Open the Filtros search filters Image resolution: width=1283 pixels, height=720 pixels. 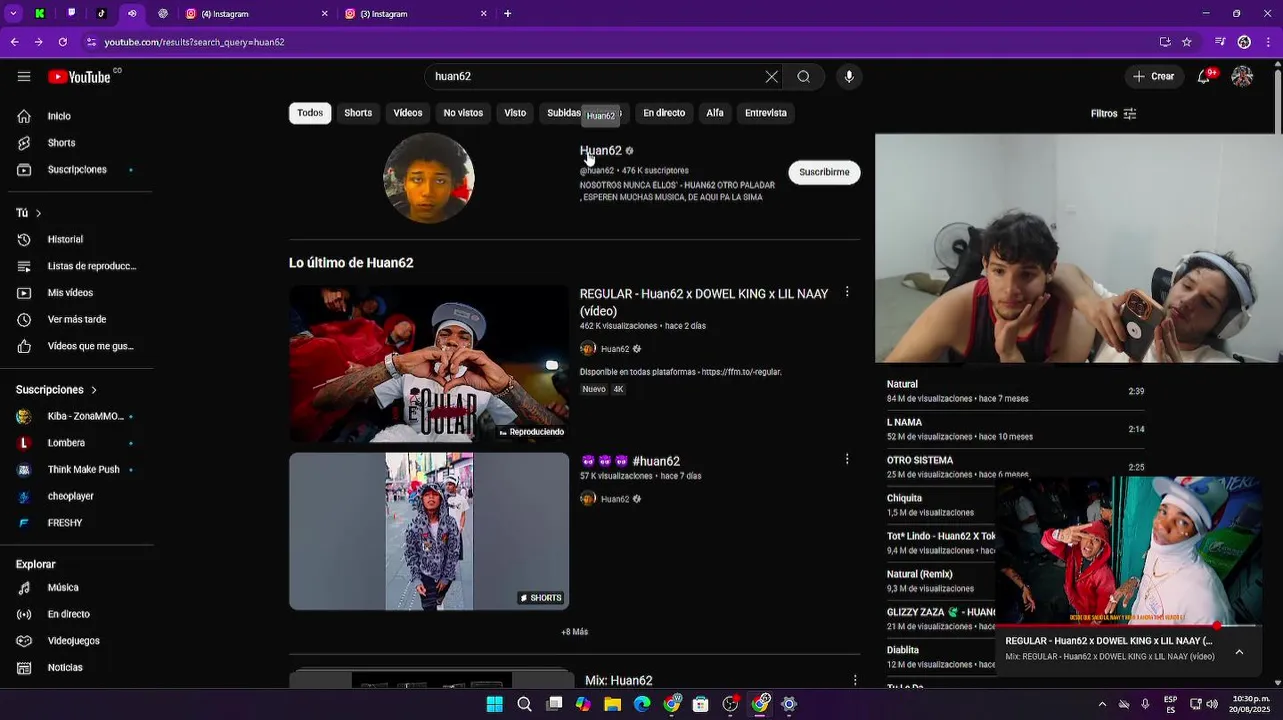point(1113,114)
